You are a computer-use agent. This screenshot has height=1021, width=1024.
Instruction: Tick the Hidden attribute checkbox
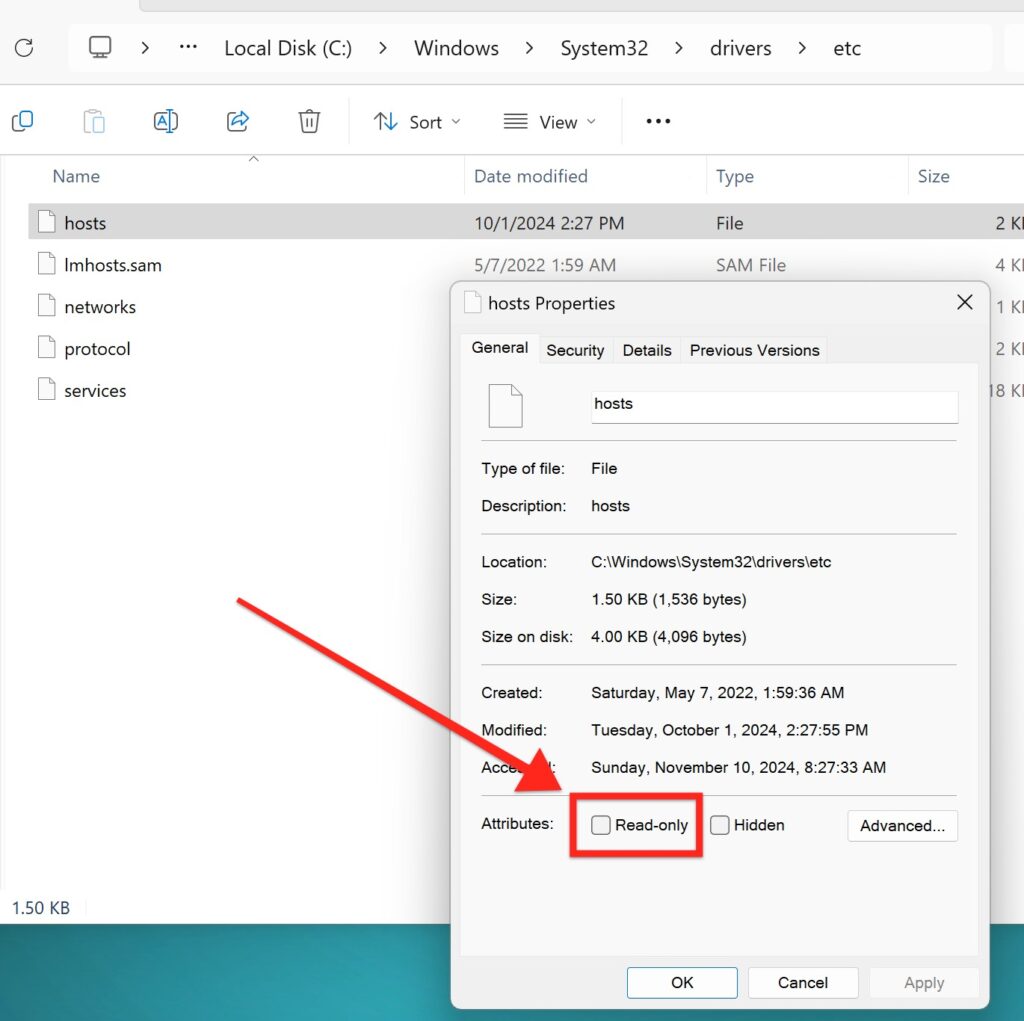point(719,825)
